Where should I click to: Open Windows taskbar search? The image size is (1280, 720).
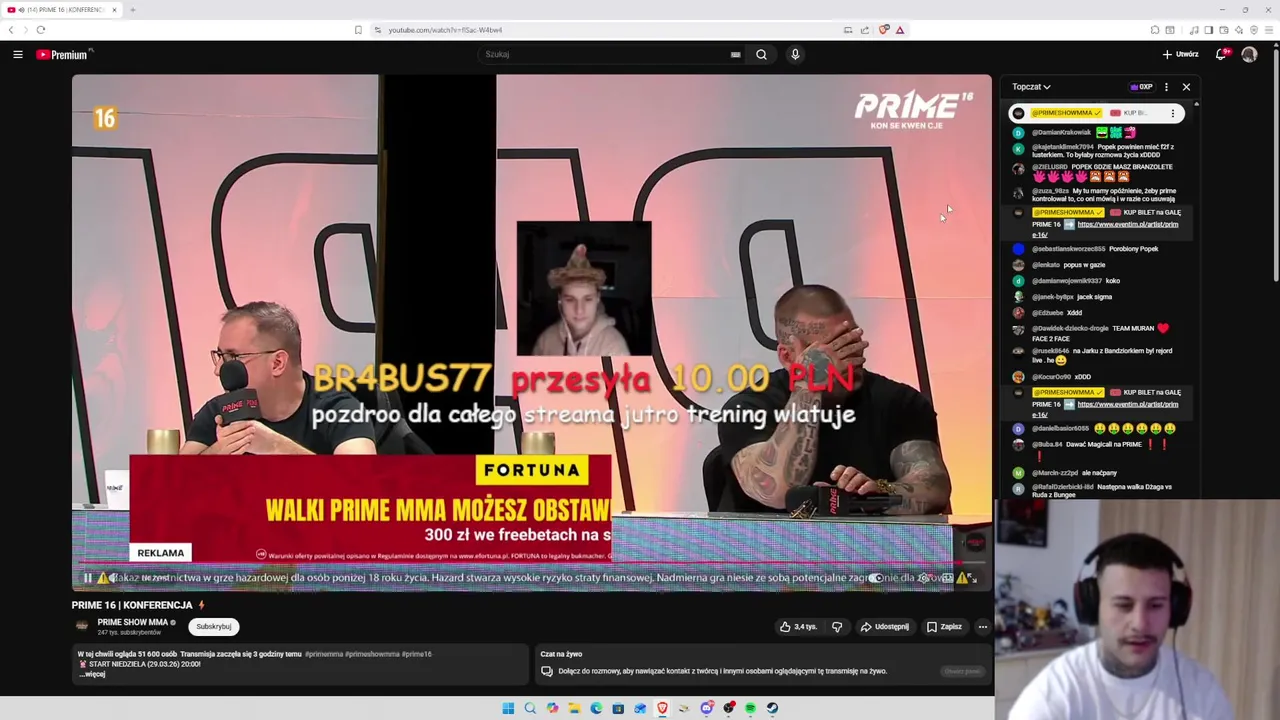point(530,708)
